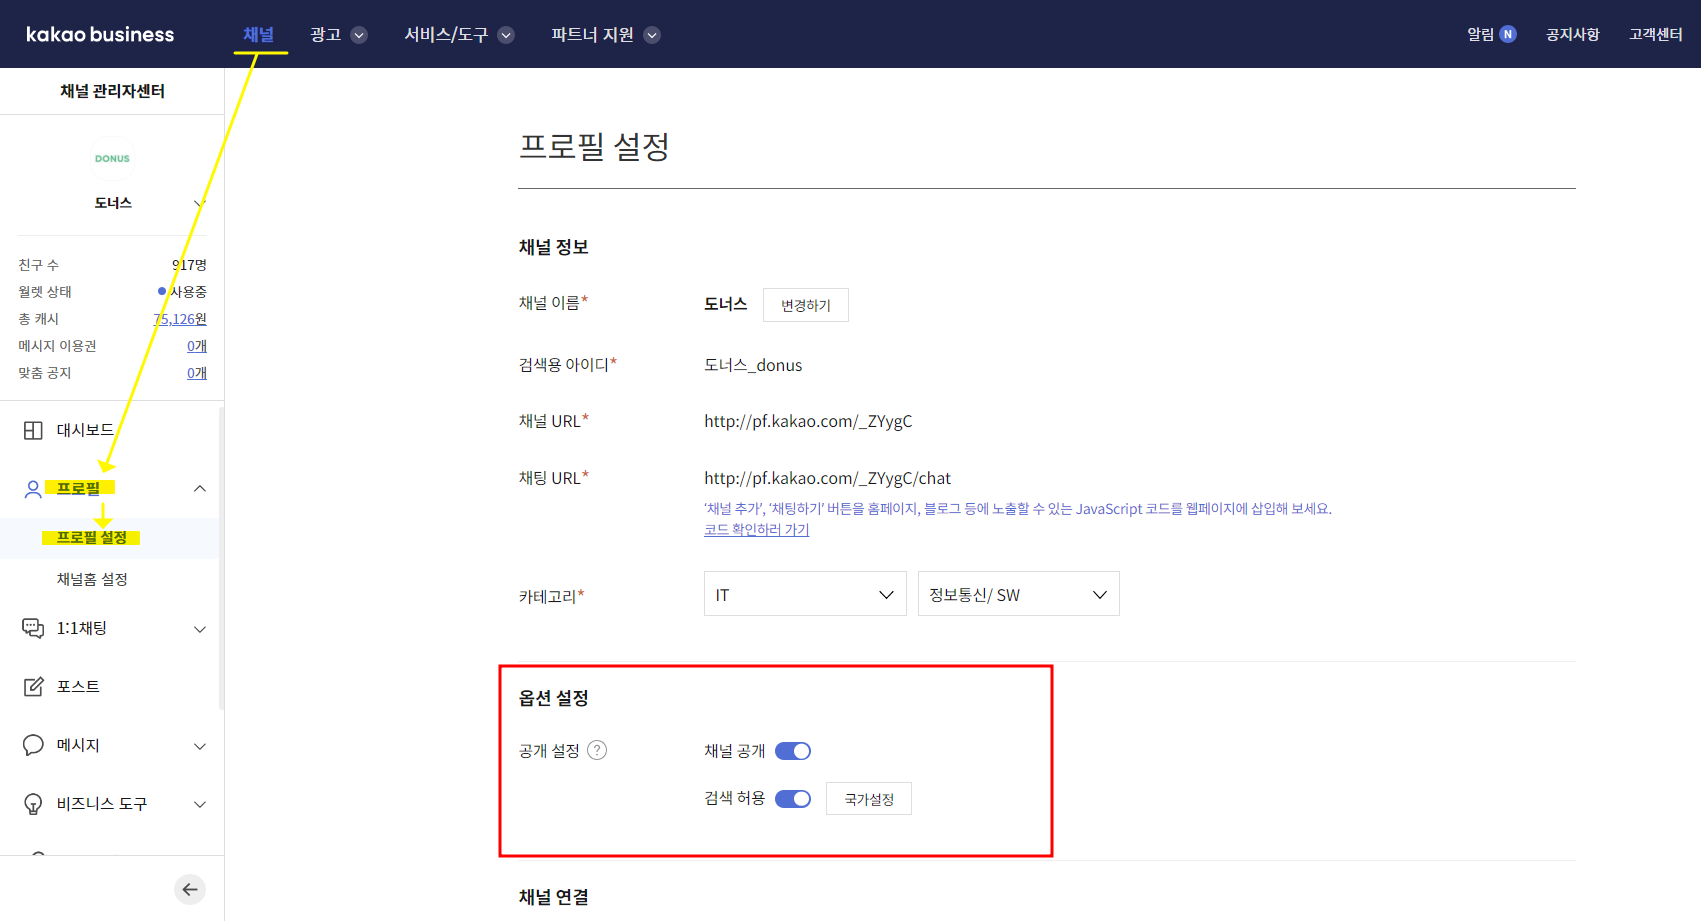Click the 공개 설정 help question mark
This screenshot has width=1701, height=921.
[597, 750]
